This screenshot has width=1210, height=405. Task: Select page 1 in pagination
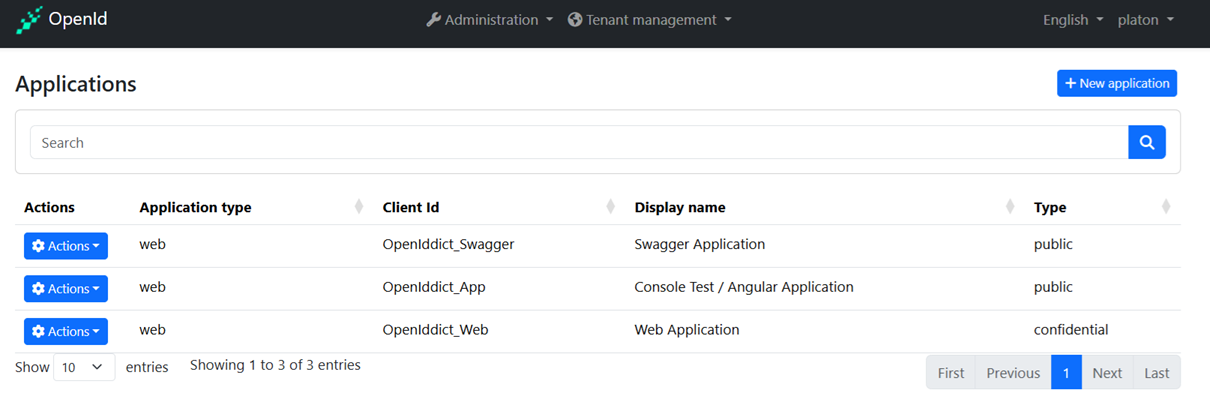[1066, 373]
